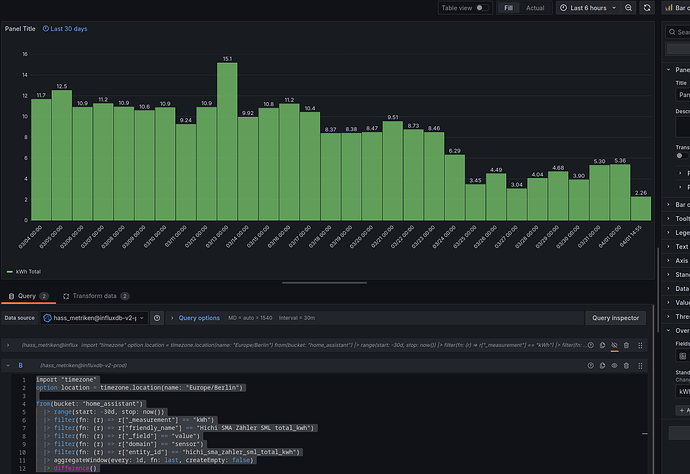Select the Actual display mode
Screen dimensions: 690x474
tap(535, 8)
